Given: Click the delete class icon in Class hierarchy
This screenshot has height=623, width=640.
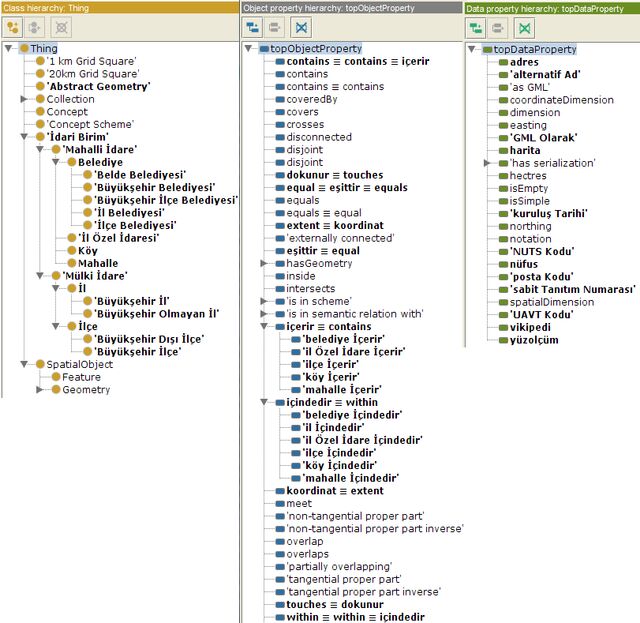Looking at the screenshot, I should [x=61, y=27].
